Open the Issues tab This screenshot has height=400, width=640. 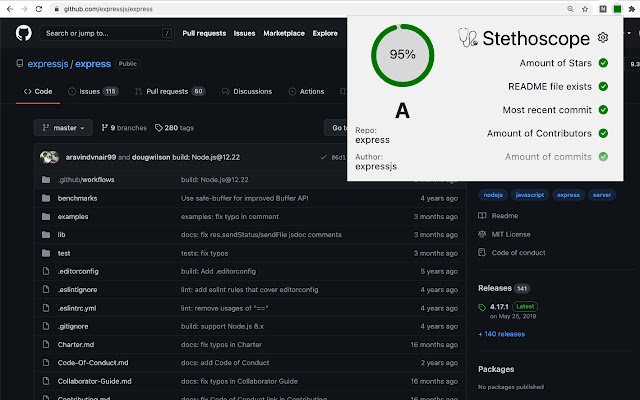click(x=93, y=91)
